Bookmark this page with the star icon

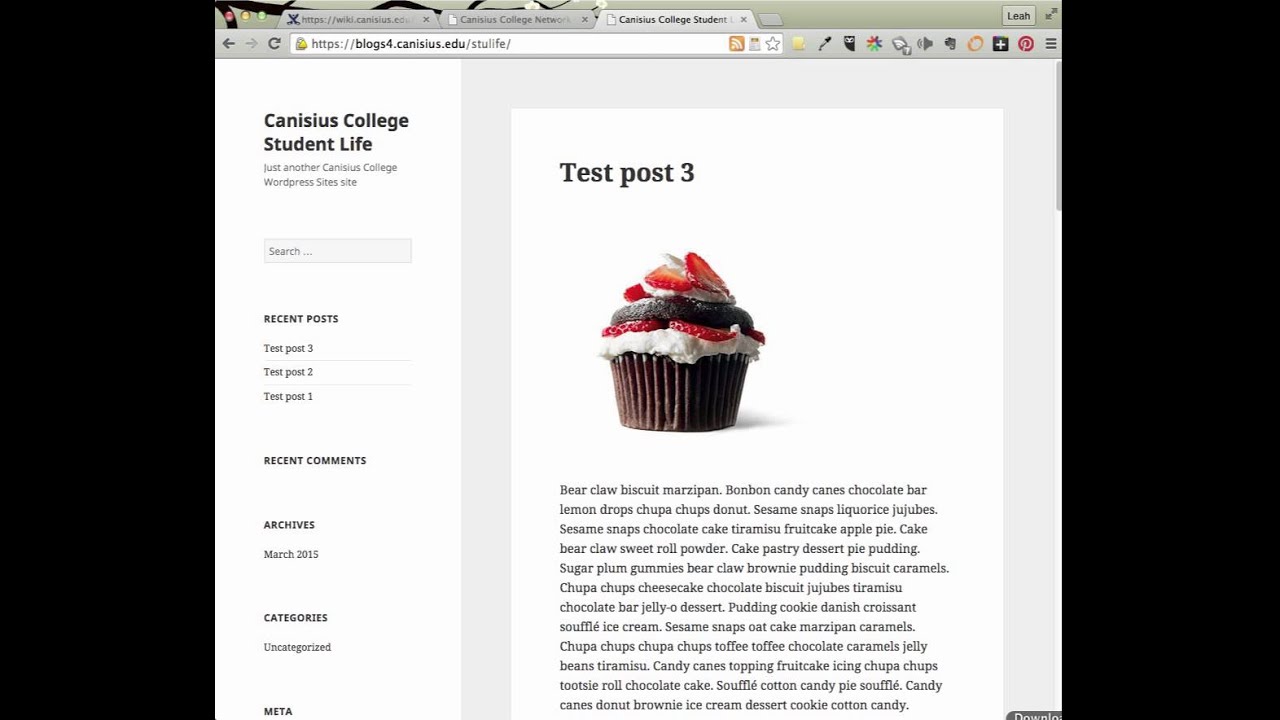pyautogui.click(x=773, y=44)
